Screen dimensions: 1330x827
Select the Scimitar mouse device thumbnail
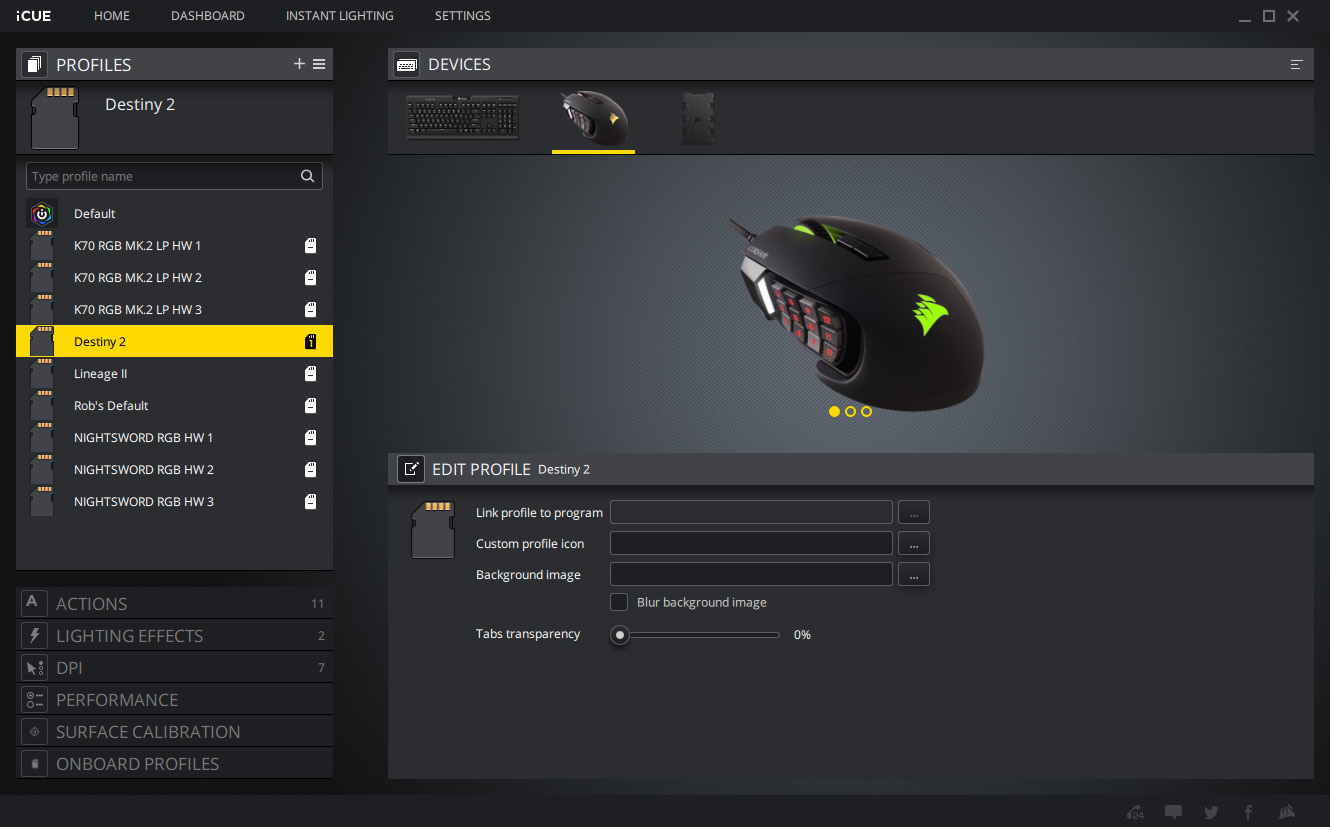[594, 118]
